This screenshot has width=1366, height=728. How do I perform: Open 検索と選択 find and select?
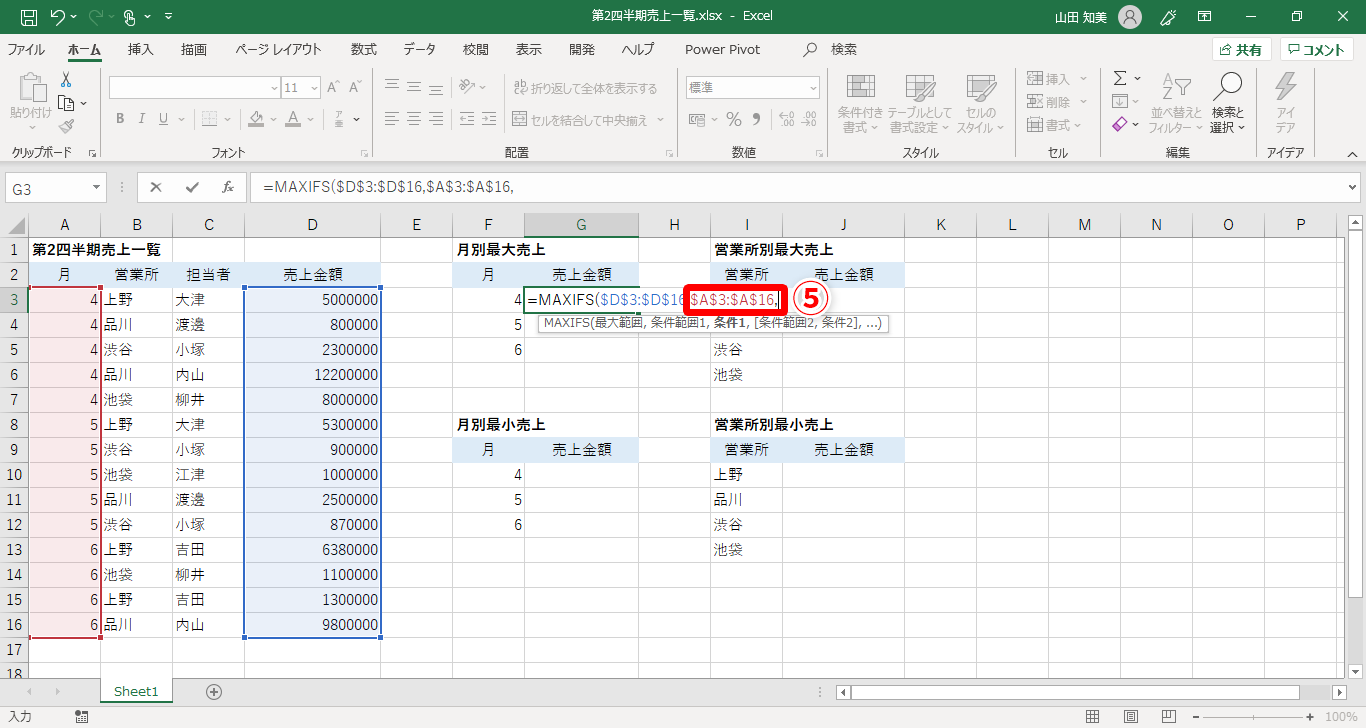pyautogui.click(x=1227, y=103)
